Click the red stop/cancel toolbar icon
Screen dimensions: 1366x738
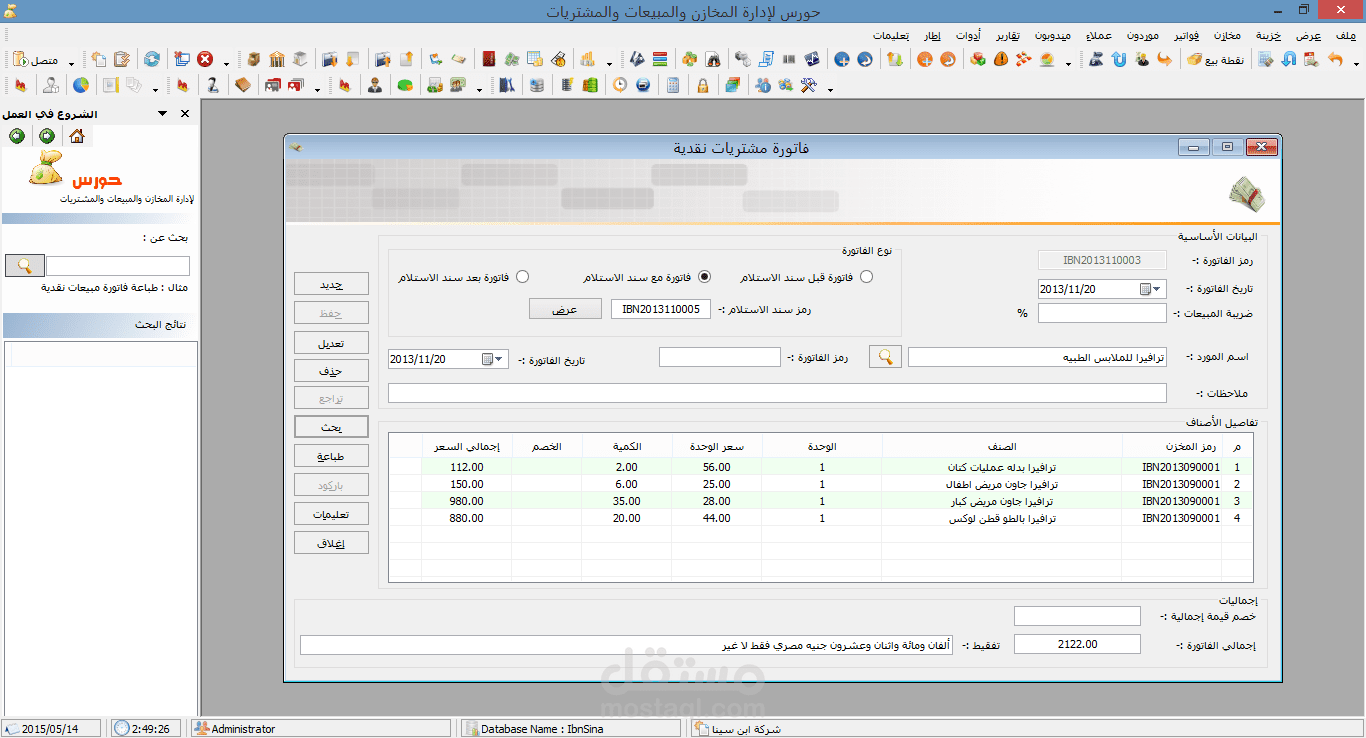[x=205, y=59]
